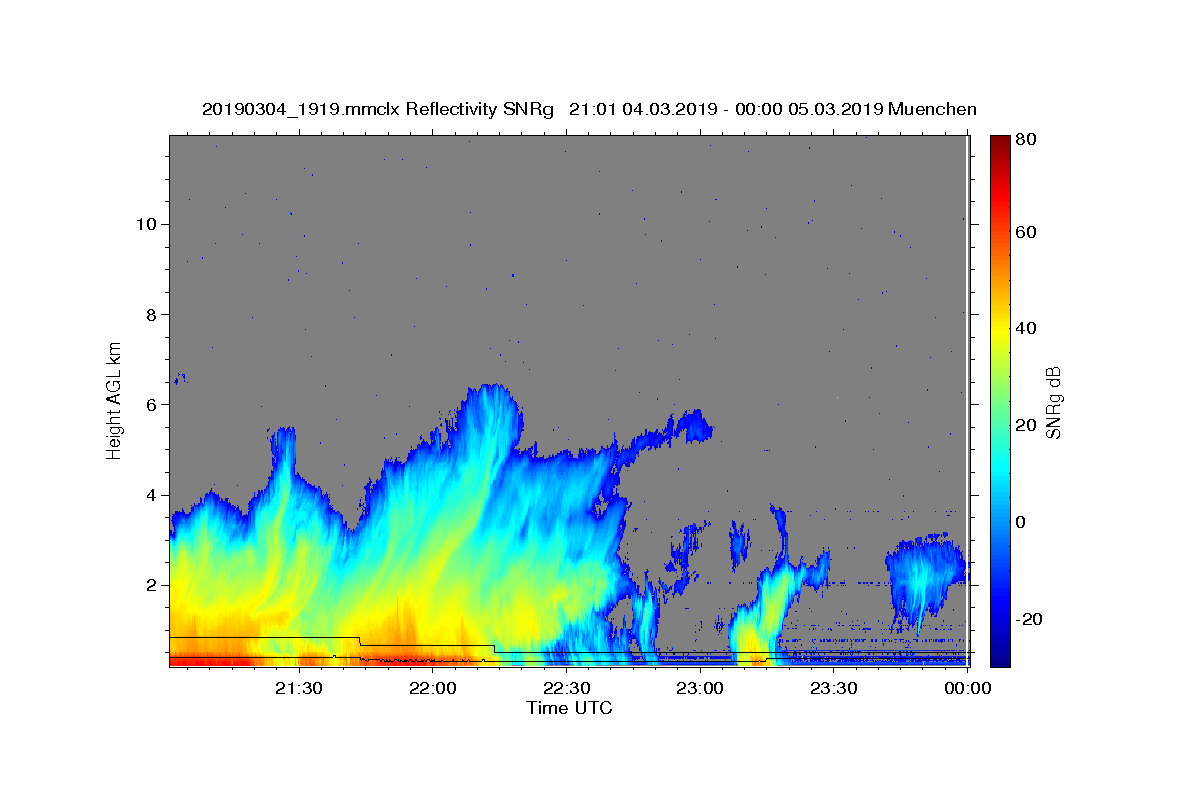Image resolution: width=1200 pixels, height=800 pixels.
Task: Click the plot title text above the chart
Action: click(x=589, y=109)
